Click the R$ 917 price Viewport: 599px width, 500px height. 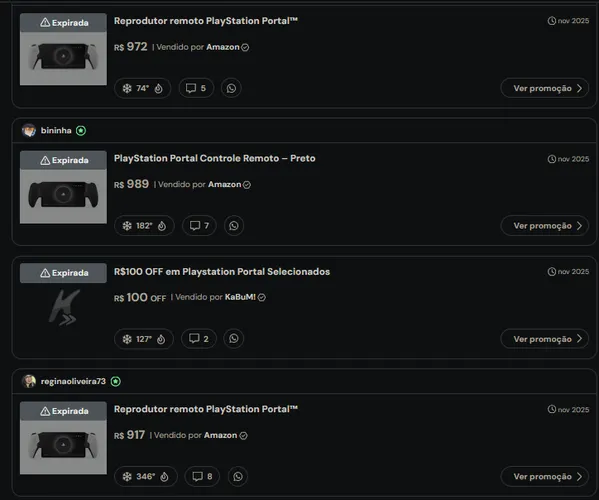click(130, 435)
